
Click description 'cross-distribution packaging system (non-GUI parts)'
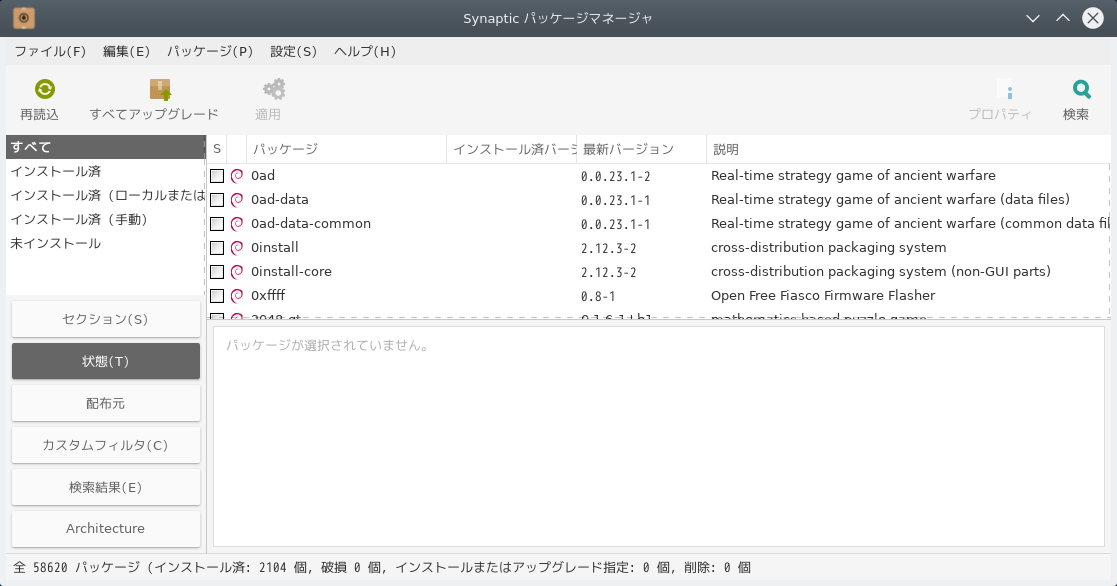click(x=880, y=271)
